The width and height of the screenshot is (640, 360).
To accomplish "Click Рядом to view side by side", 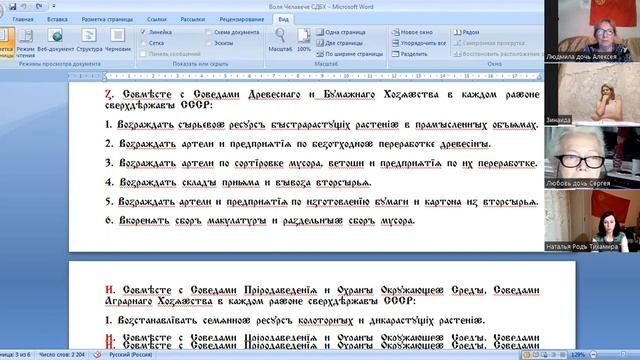I will click(x=467, y=32).
